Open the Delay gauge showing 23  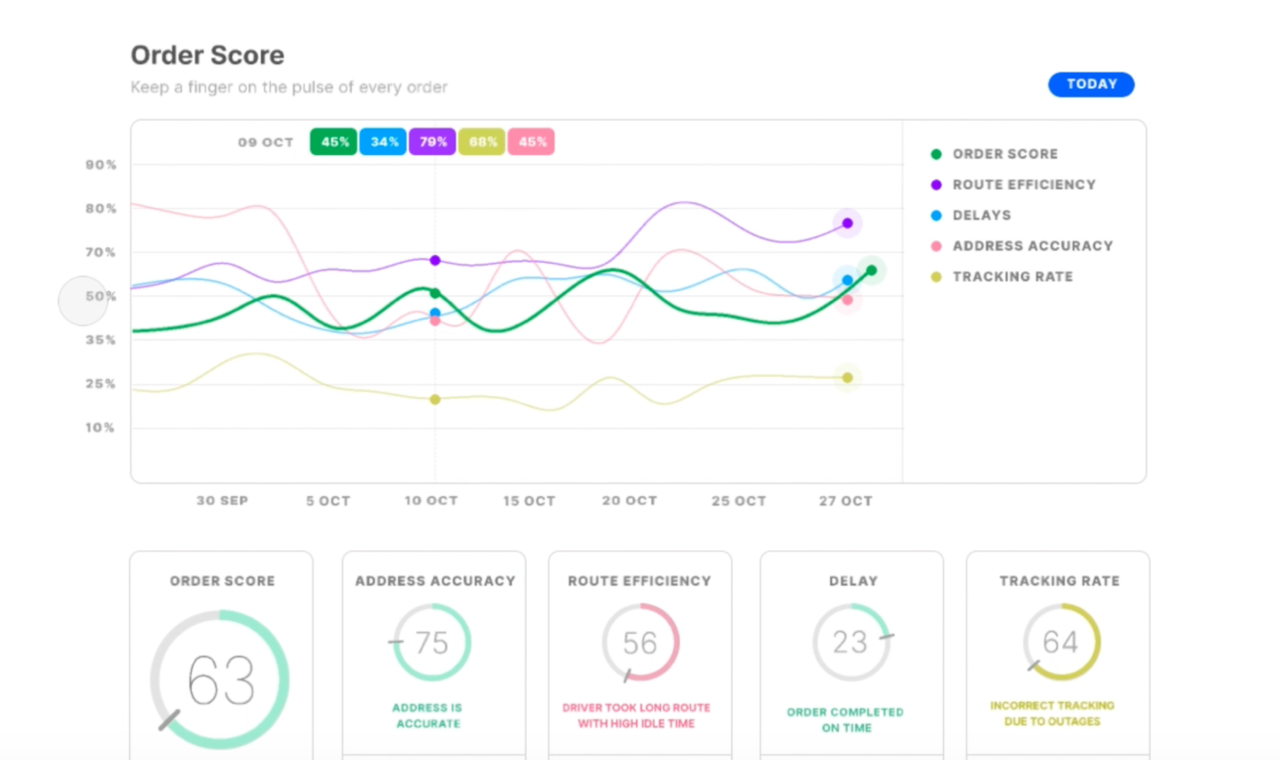click(851, 642)
